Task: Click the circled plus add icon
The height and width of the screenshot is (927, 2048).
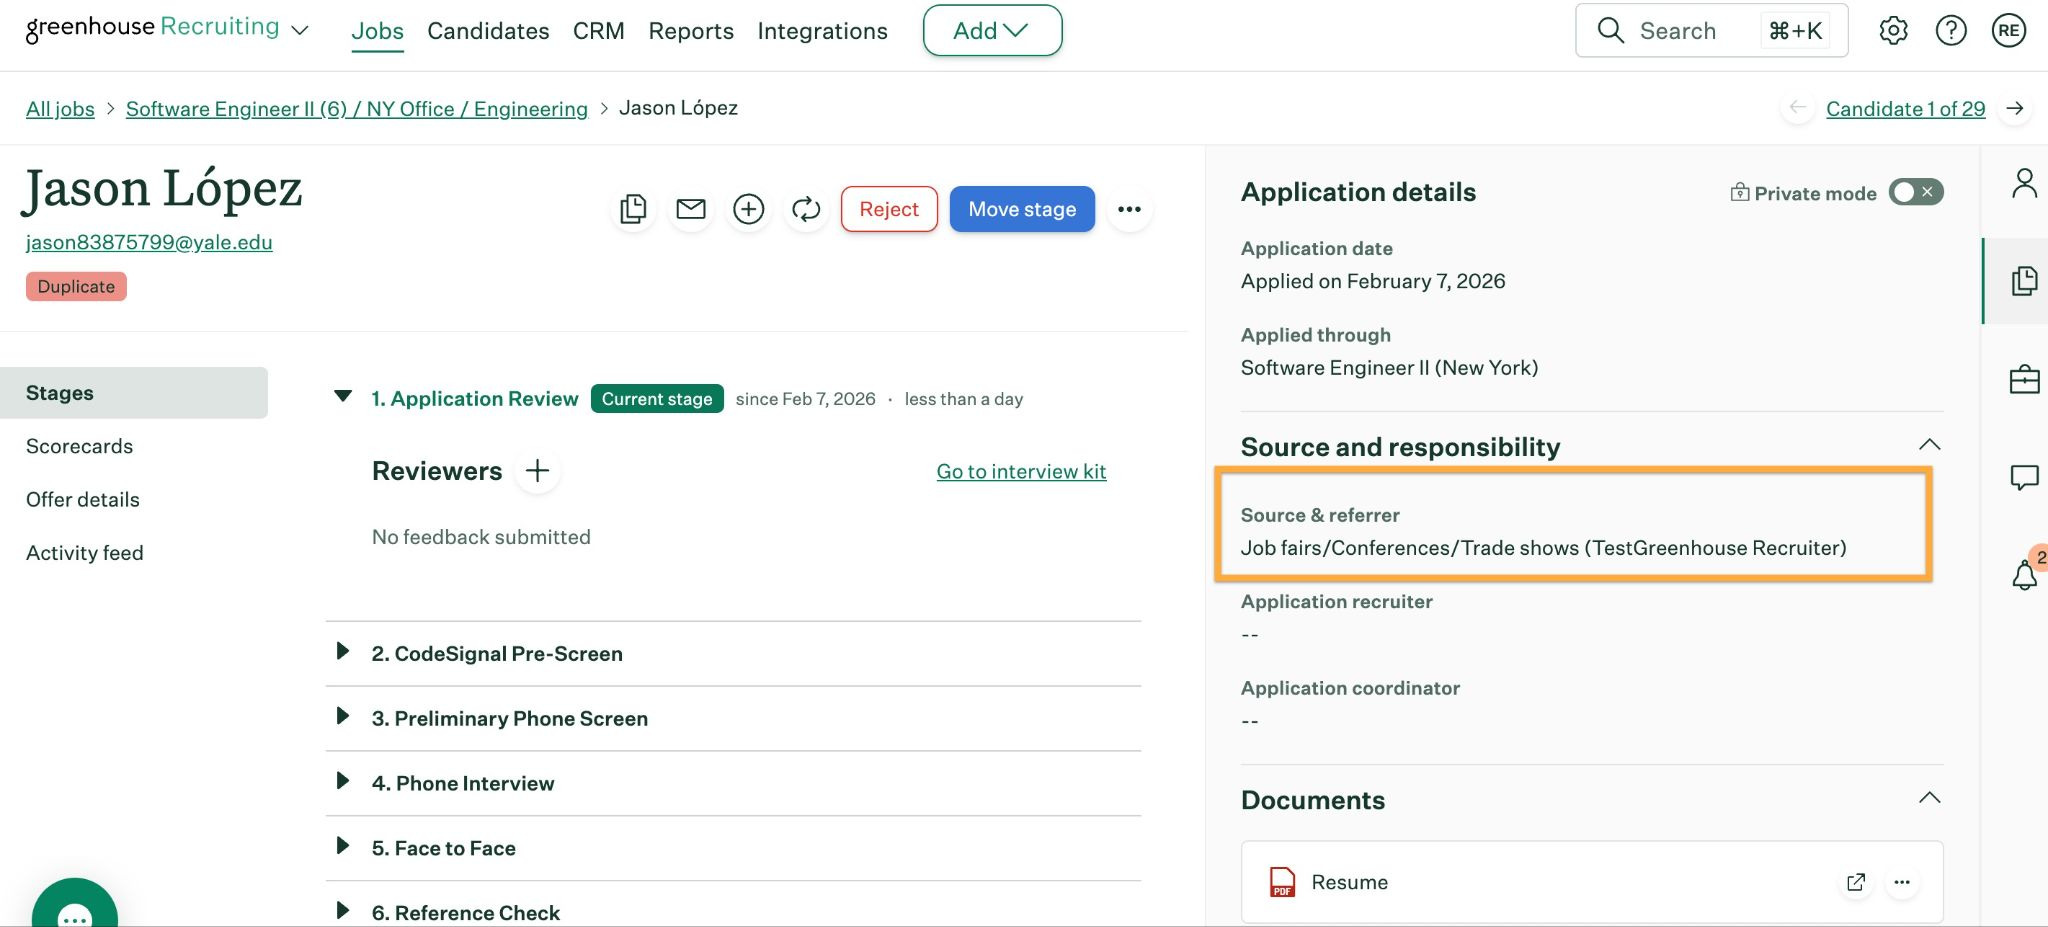Action: (749, 209)
